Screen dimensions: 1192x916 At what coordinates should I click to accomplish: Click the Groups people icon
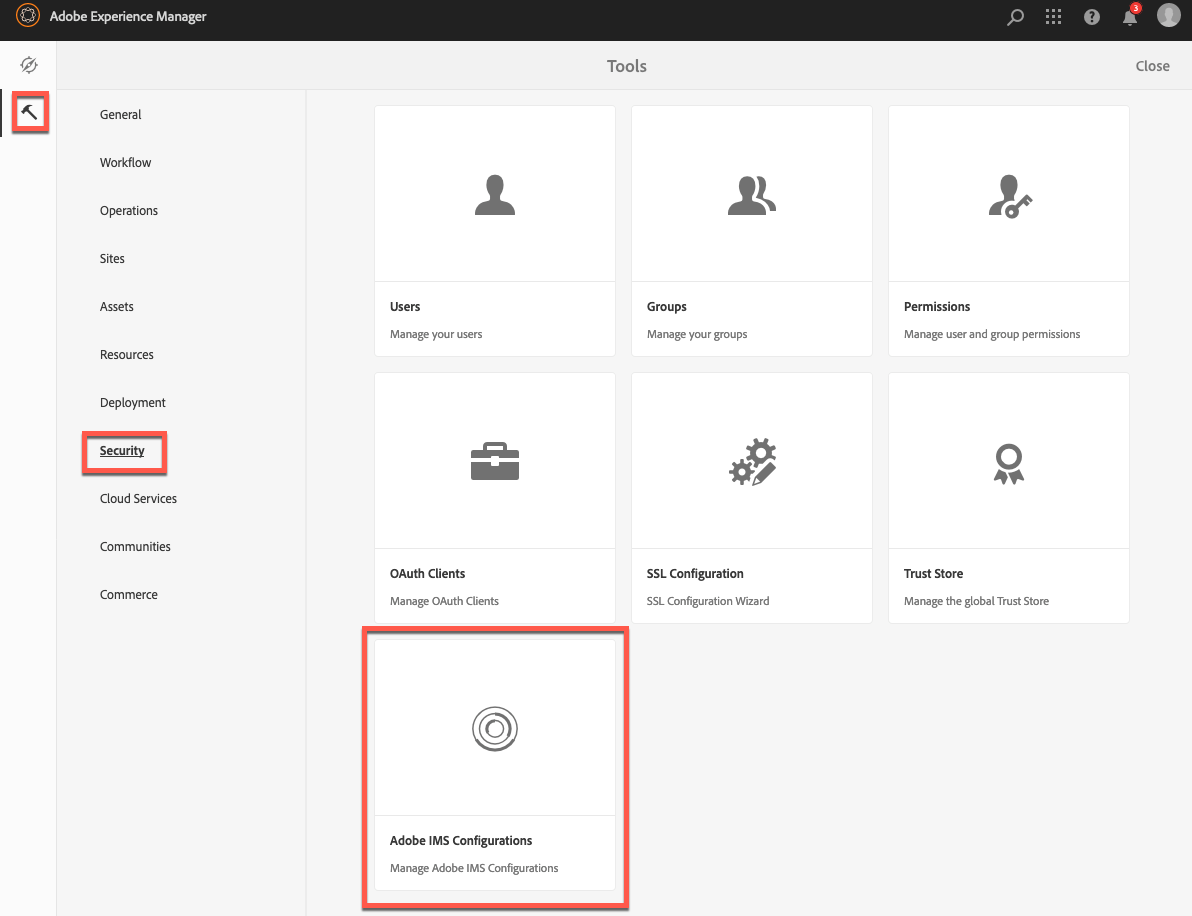click(x=752, y=195)
